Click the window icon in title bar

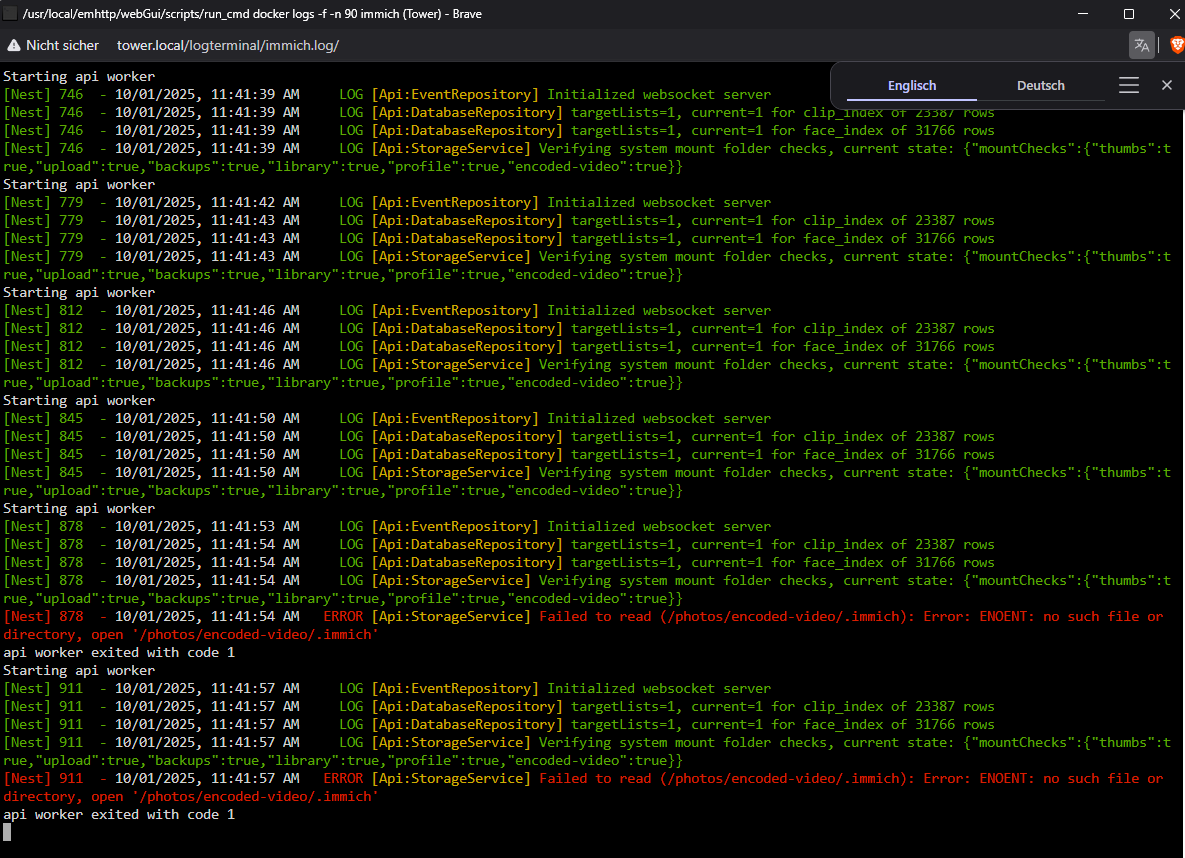[x=10, y=13]
